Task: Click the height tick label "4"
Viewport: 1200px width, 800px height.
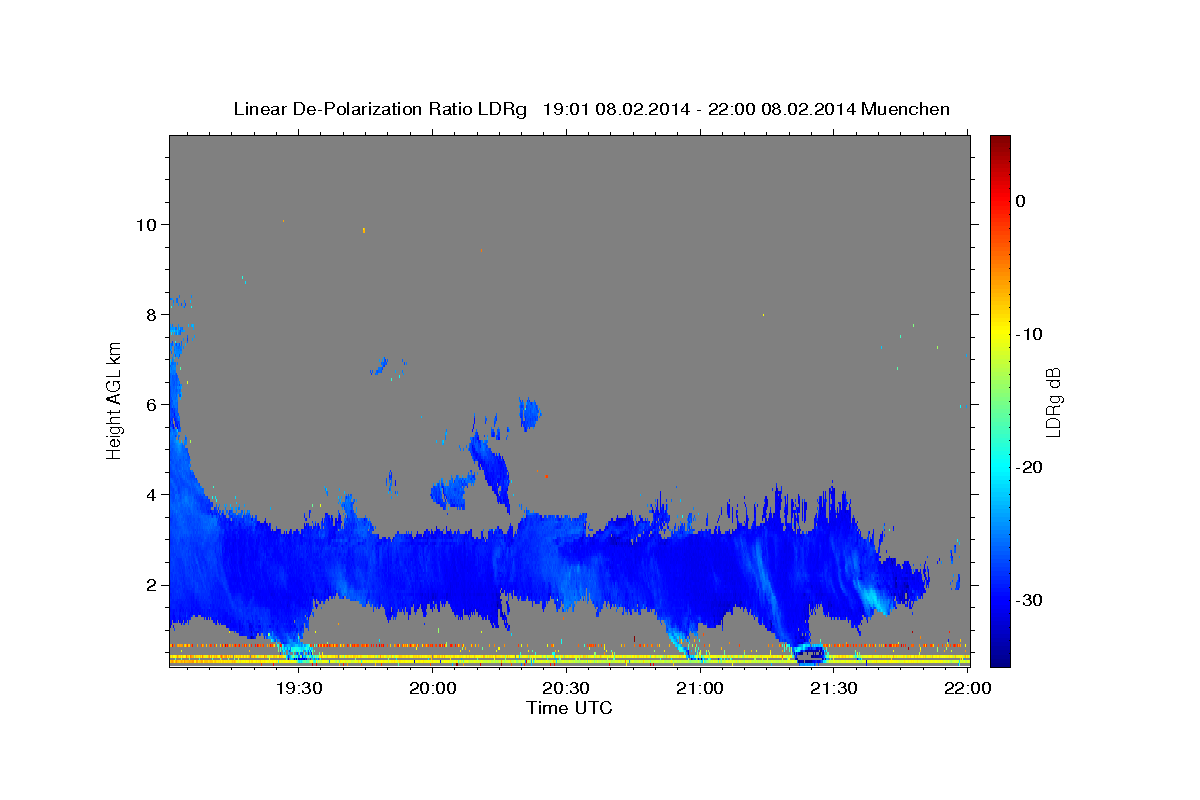Action: [152, 495]
